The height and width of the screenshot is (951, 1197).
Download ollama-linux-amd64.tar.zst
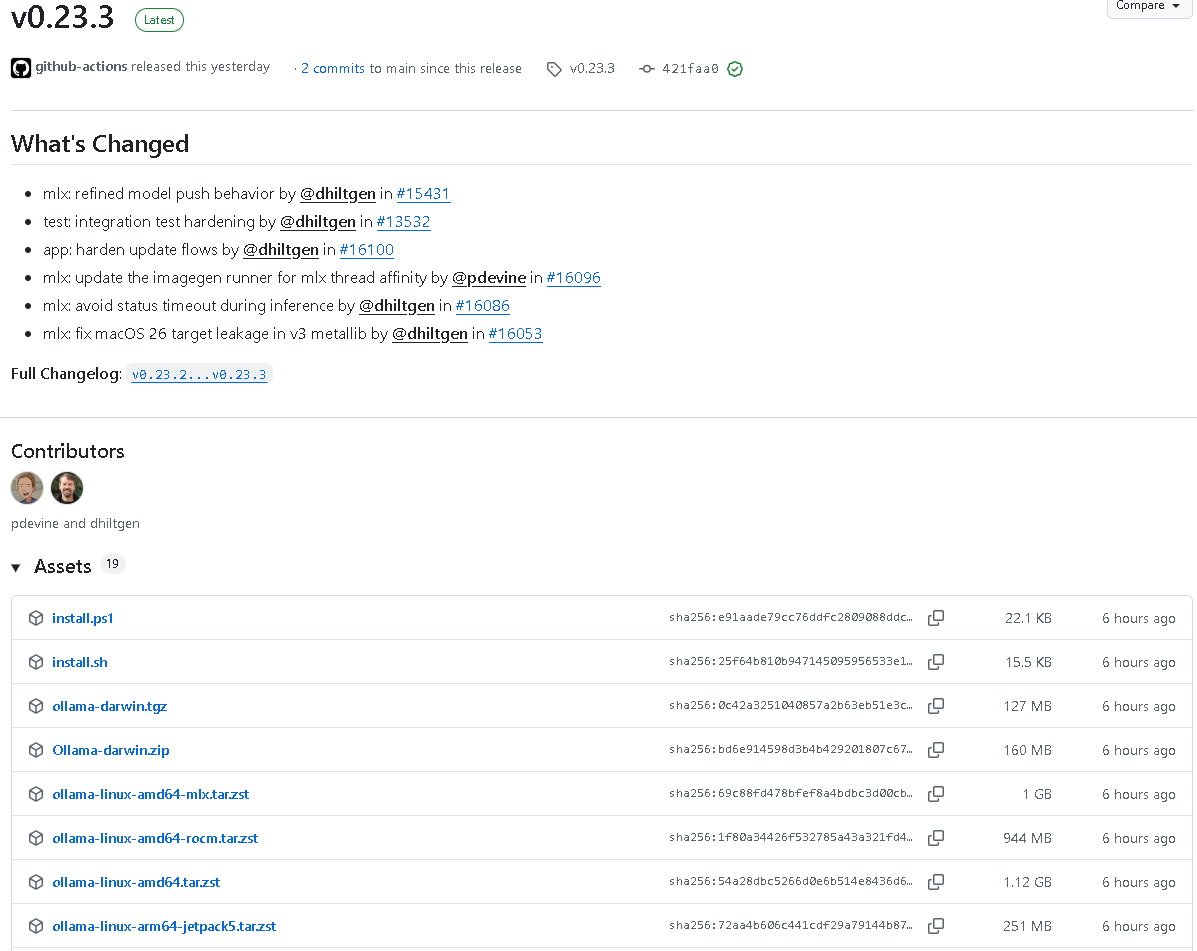[136, 882]
